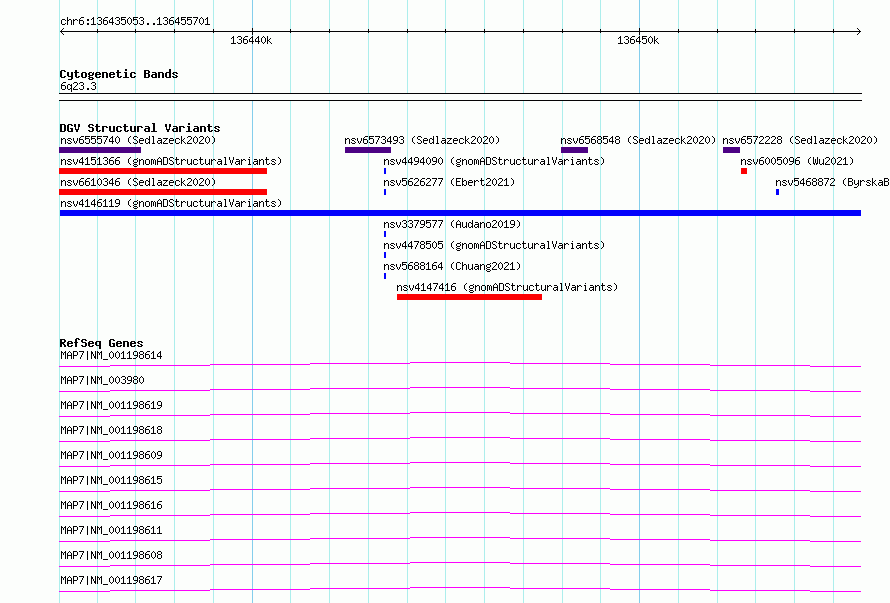The width and height of the screenshot is (890, 603).
Task: Select the RefSeq Genes track title
Action: coord(101,343)
